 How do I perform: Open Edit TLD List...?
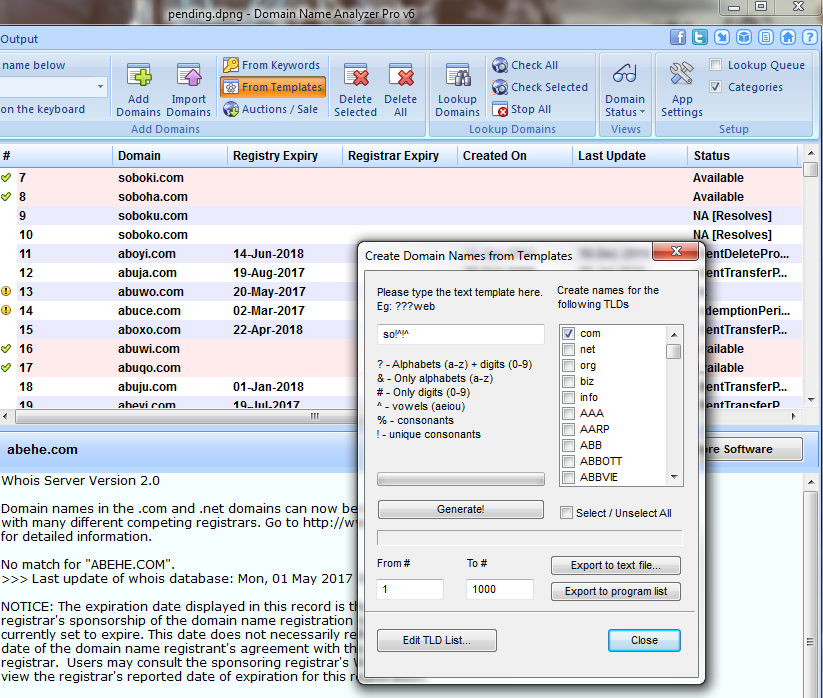[437, 640]
